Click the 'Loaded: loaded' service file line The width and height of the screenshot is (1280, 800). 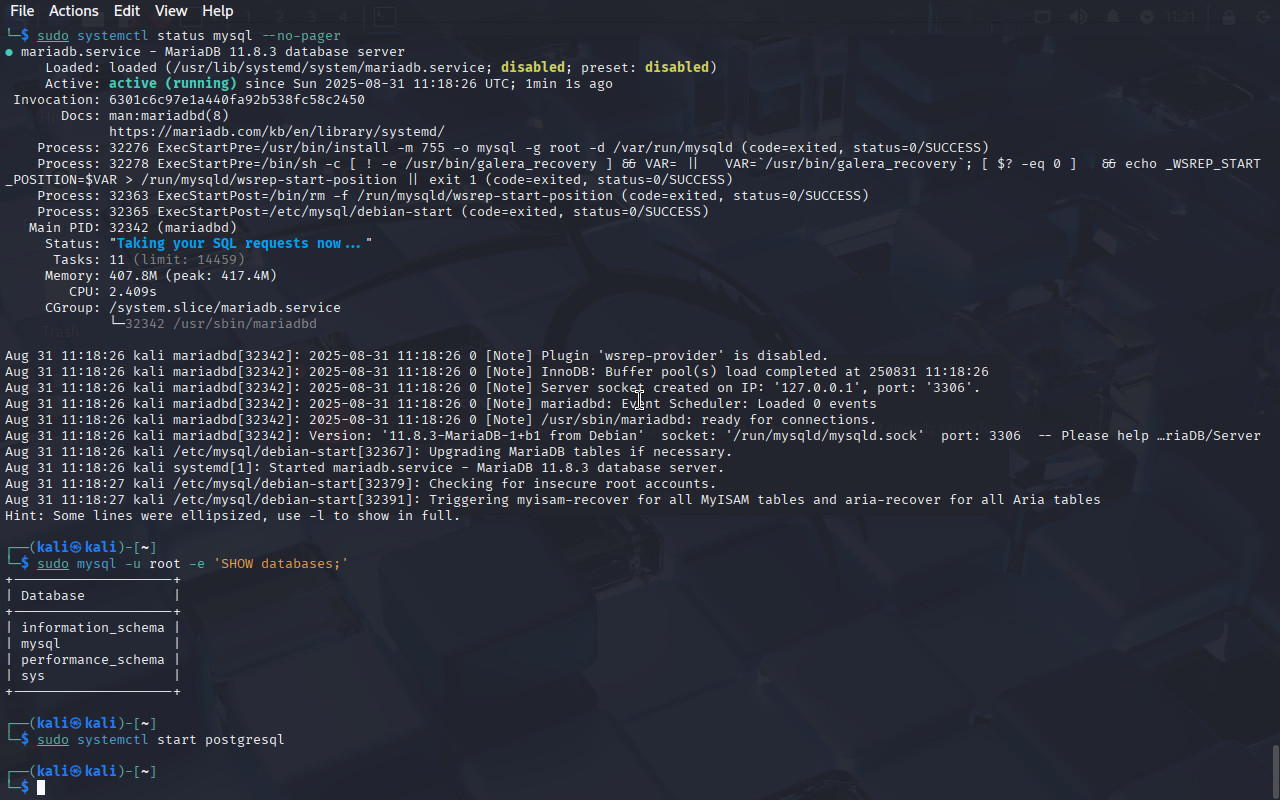381,68
